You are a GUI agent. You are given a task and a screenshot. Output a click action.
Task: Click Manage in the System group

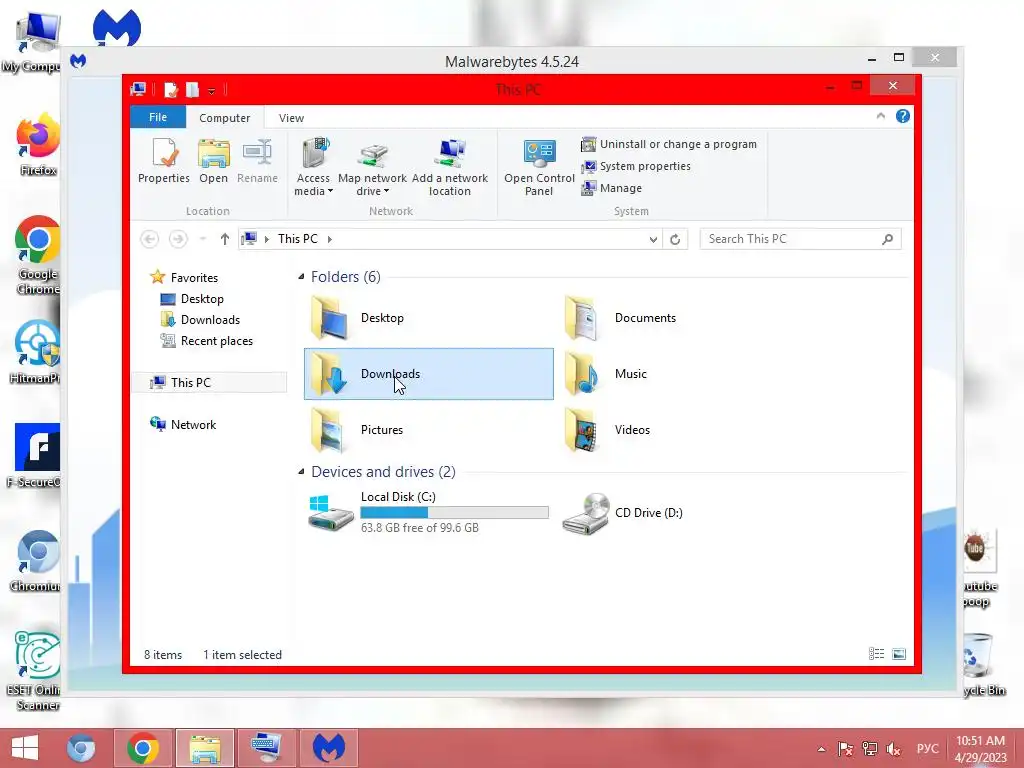point(612,188)
